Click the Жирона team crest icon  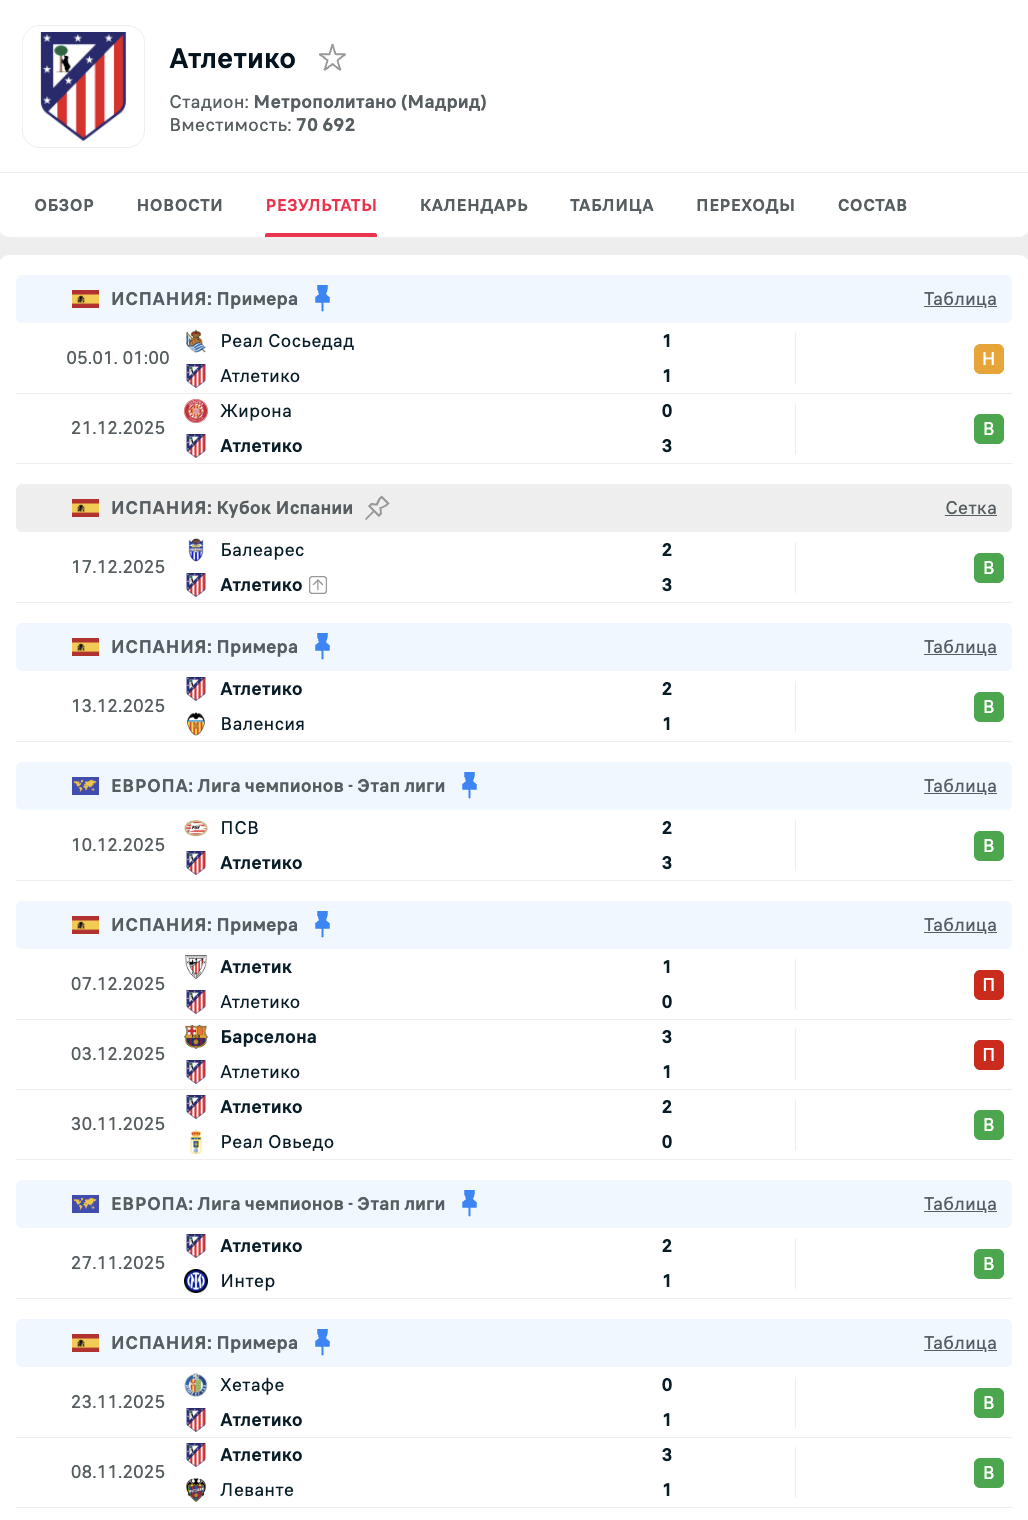pos(196,411)
